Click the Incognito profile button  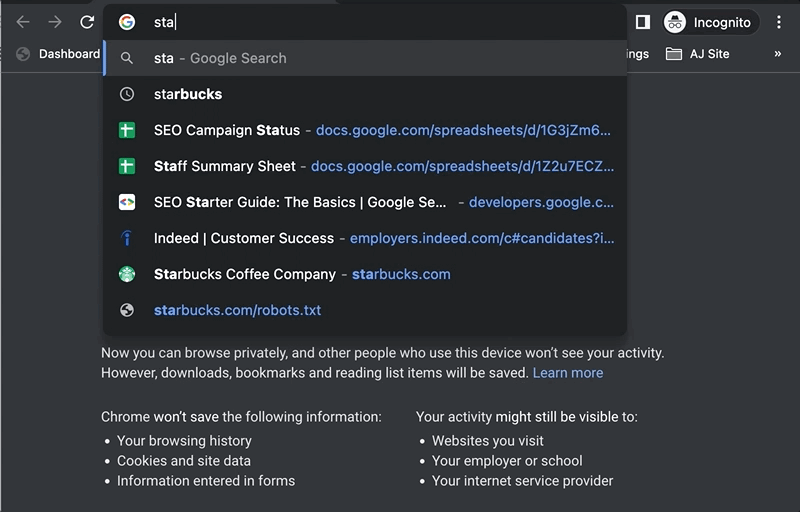point(711,22)
